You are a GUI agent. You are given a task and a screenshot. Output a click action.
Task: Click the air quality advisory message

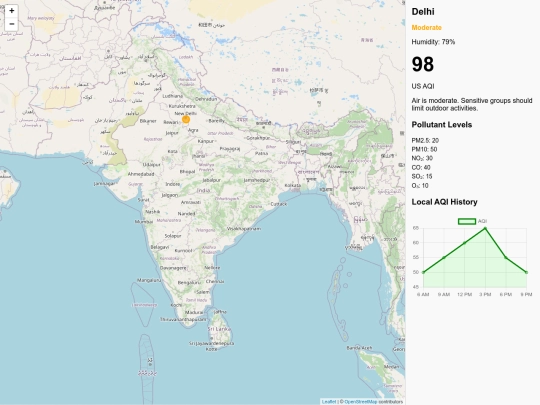(472, 104)
